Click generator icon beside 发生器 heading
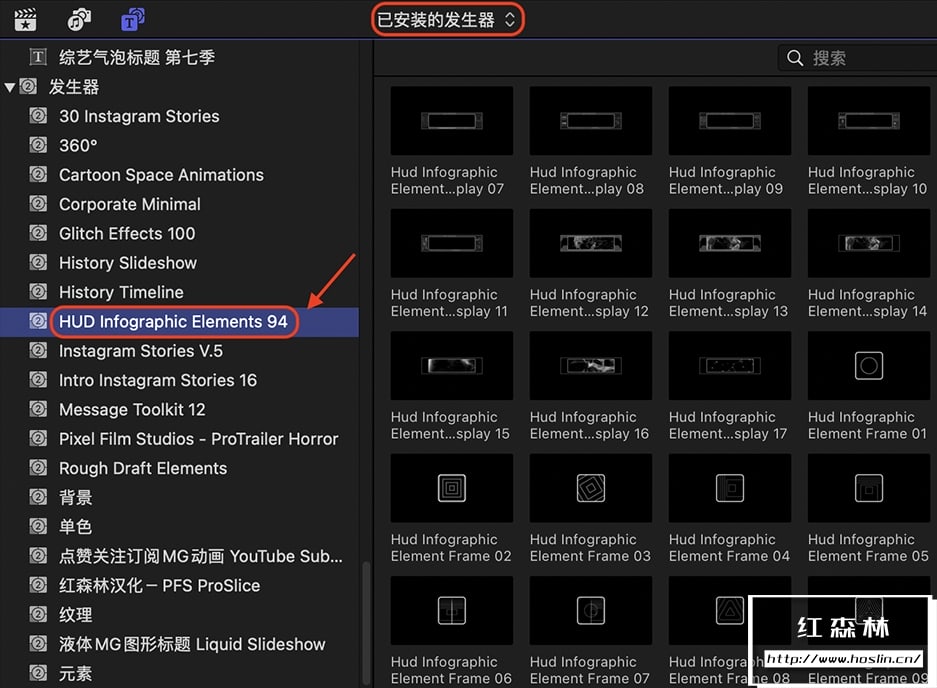Image resolution: width=937 pixels, height=688 pixels. (x=27, y=87)
